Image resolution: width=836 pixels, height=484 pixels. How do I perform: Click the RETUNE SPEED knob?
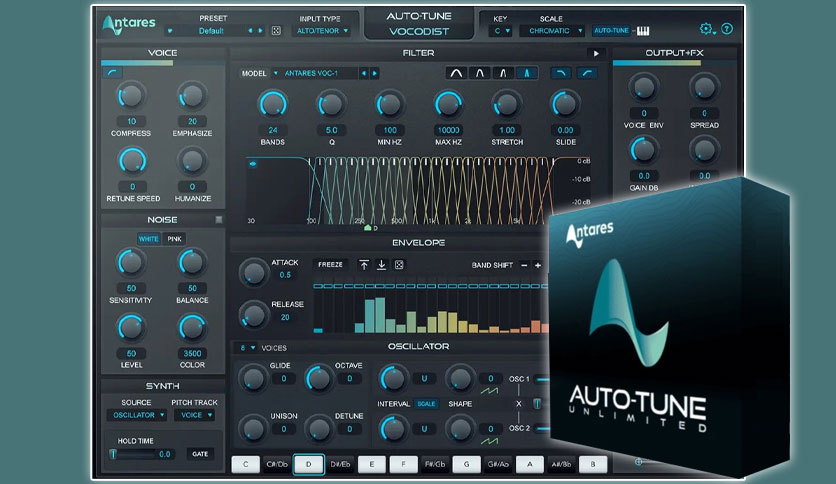133,161
